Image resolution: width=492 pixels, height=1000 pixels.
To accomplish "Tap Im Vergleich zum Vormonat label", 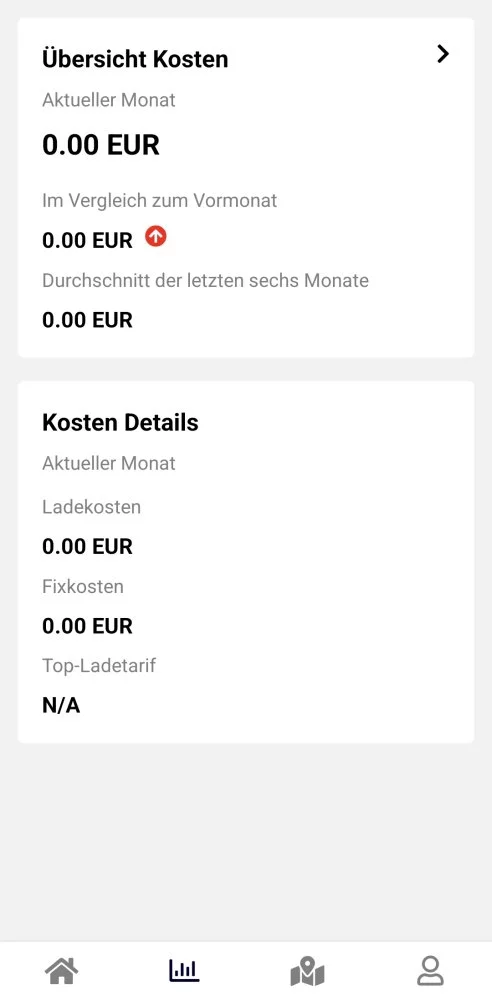I will coord(160,201).
